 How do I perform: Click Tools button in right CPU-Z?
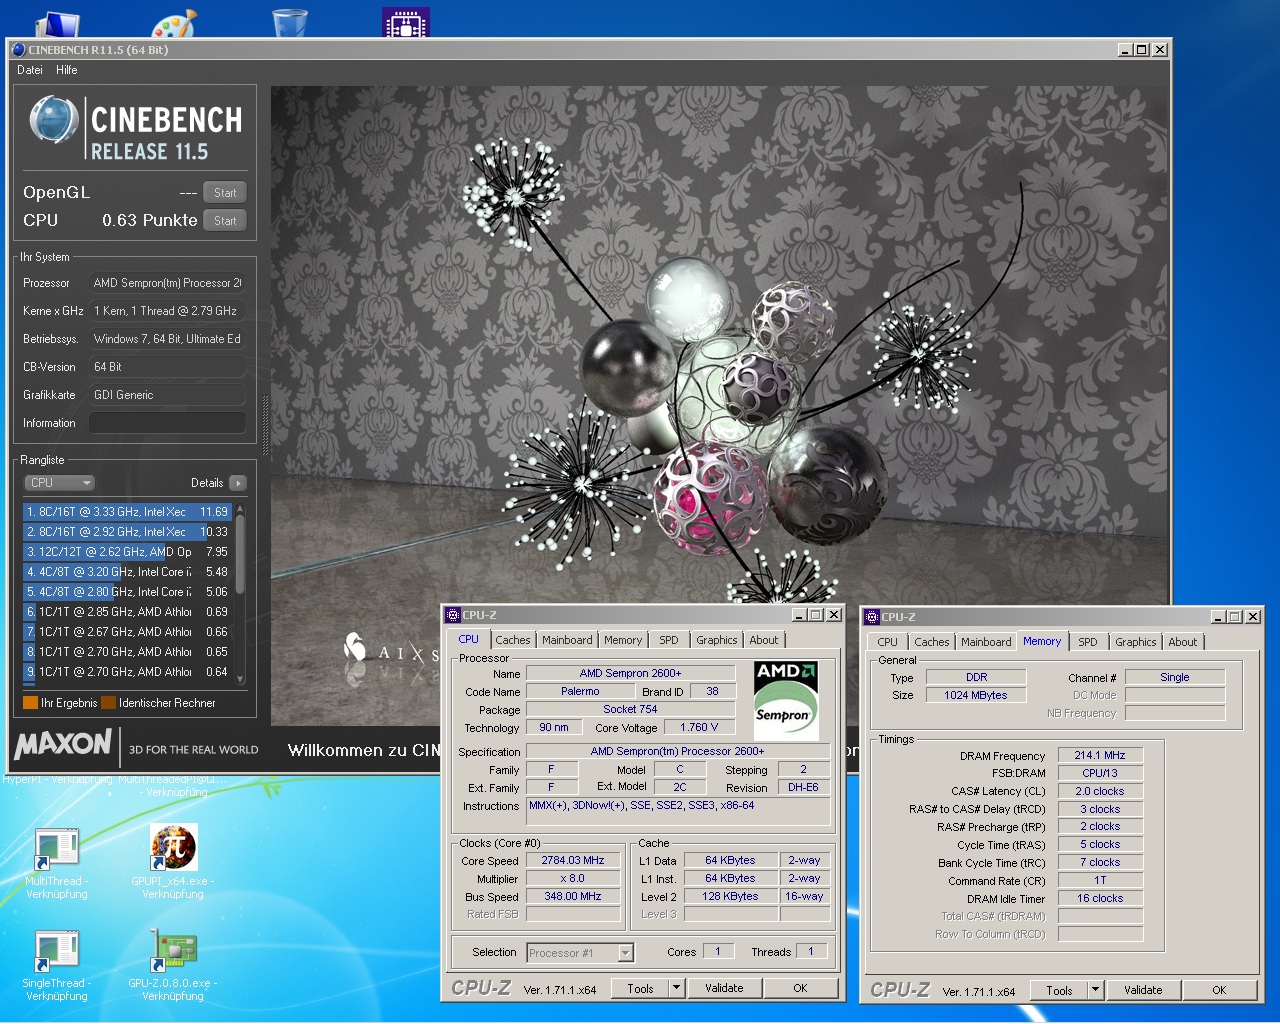point(1059,990)
